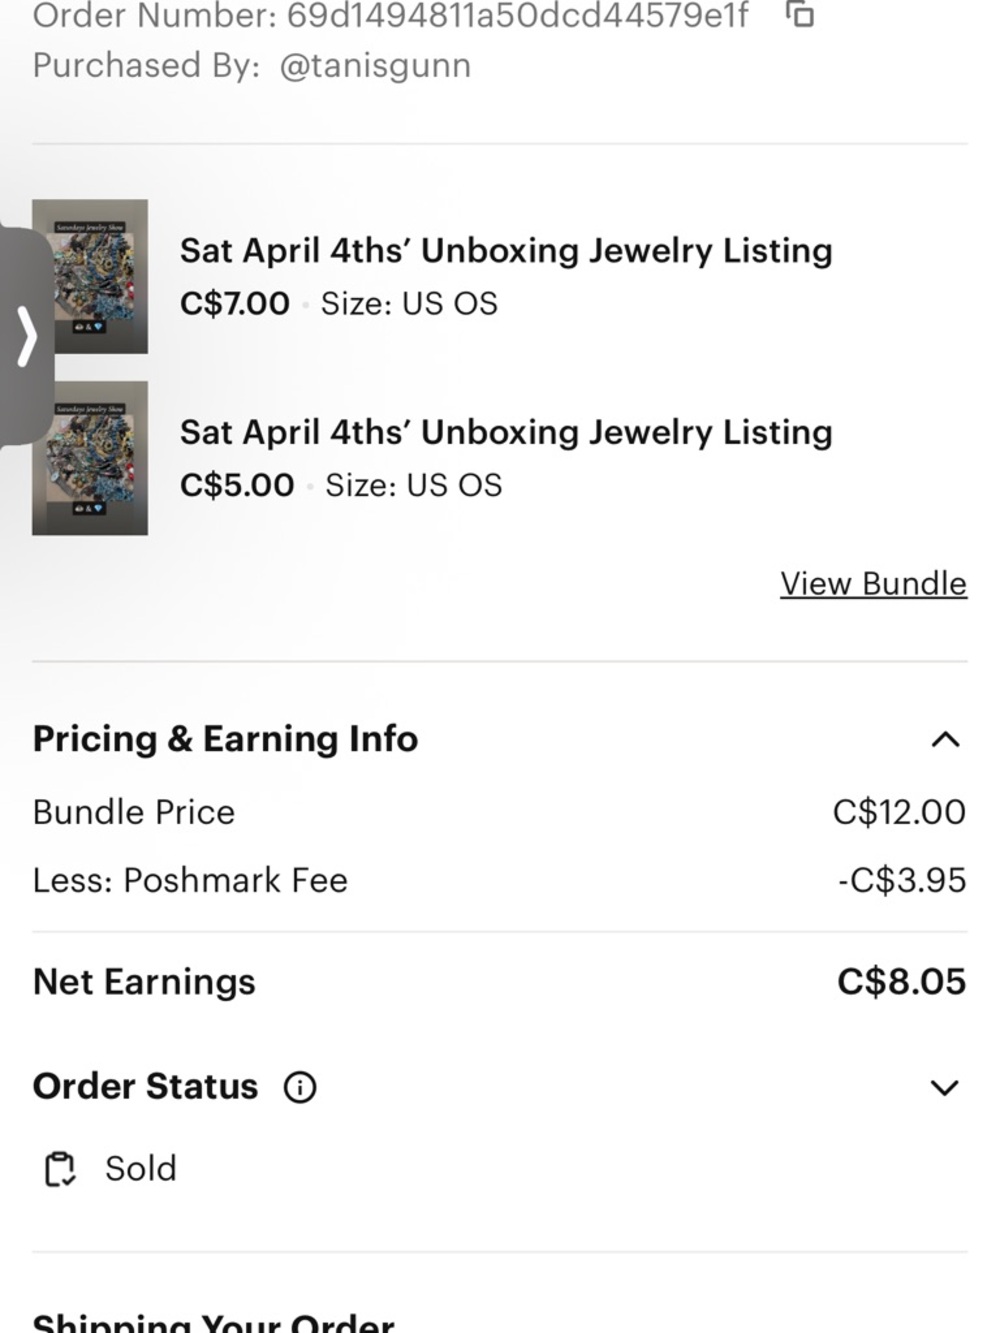1000x1333 pixels.
Task: Copy the order number
Action: tap(800, 15)
